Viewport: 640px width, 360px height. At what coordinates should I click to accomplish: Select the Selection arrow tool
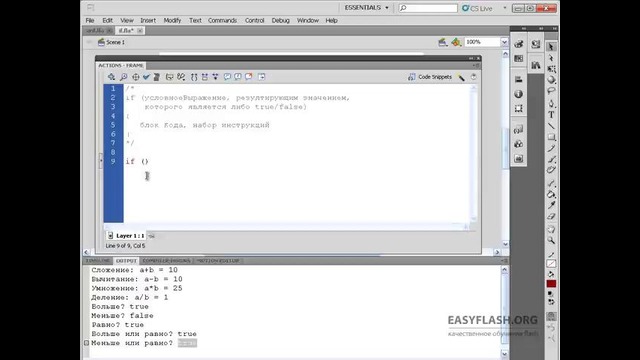[551, 47]
